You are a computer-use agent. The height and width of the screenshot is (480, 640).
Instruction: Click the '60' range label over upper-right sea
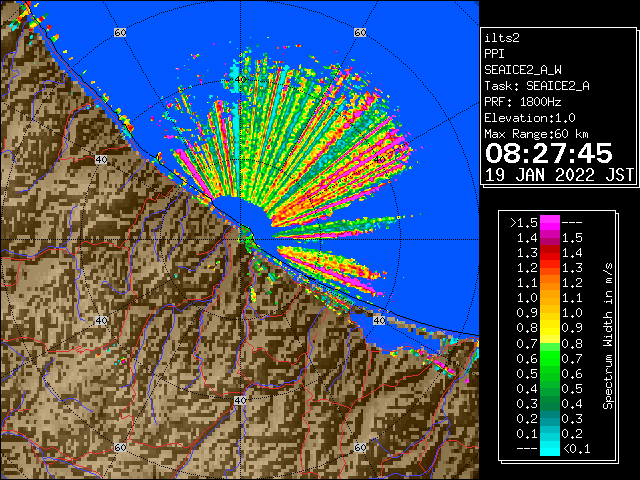(360, 32)
